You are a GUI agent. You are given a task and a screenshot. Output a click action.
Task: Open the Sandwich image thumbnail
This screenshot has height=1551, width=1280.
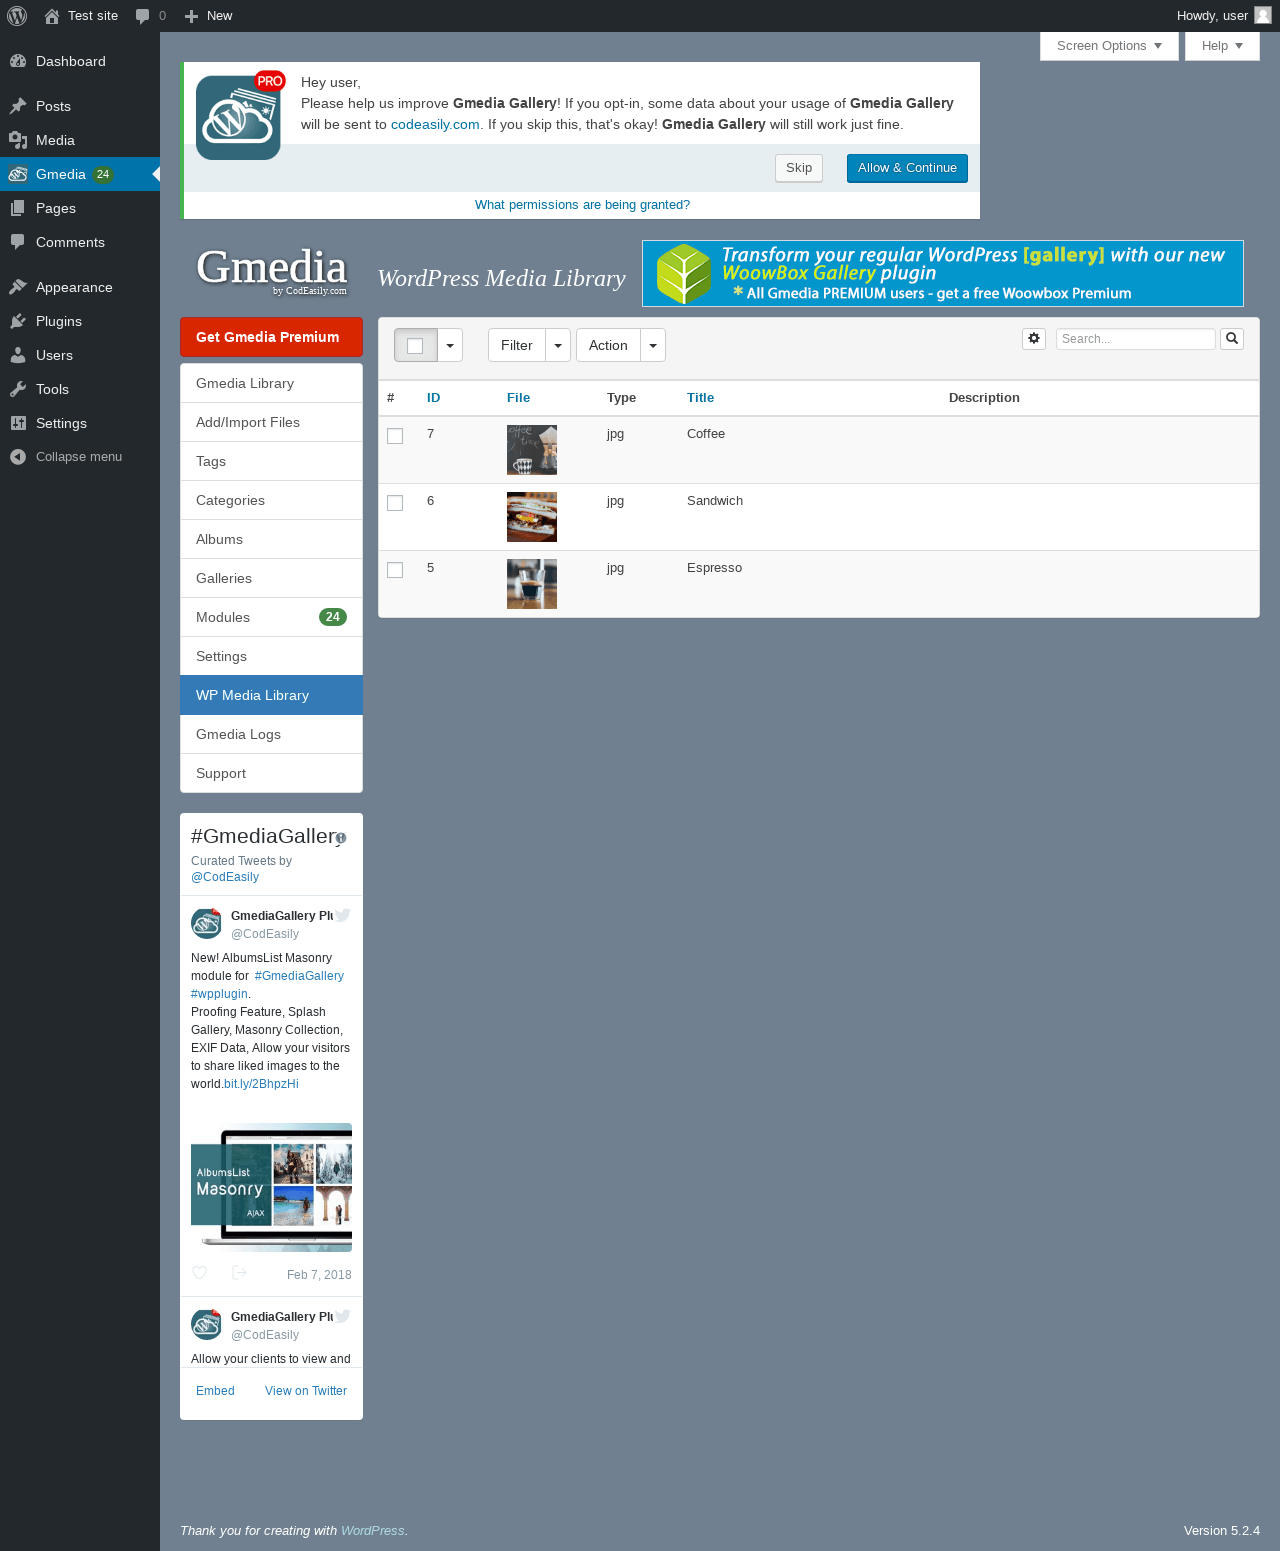(532, 517)
